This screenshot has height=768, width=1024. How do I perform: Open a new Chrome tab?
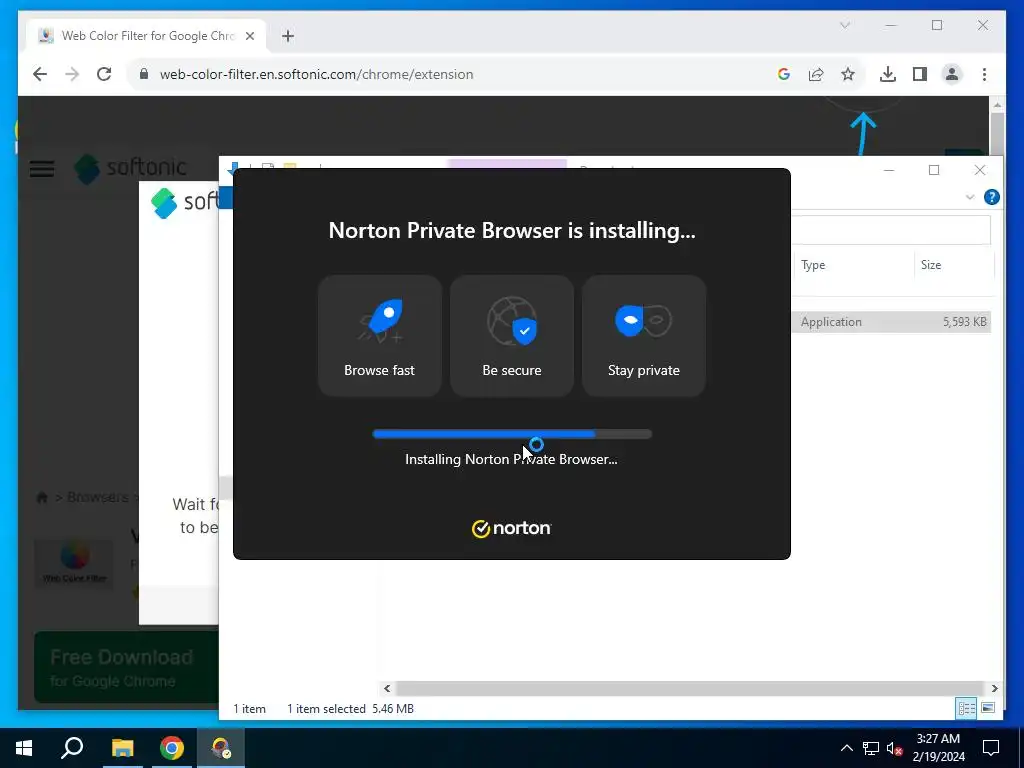tap(288, 36)
